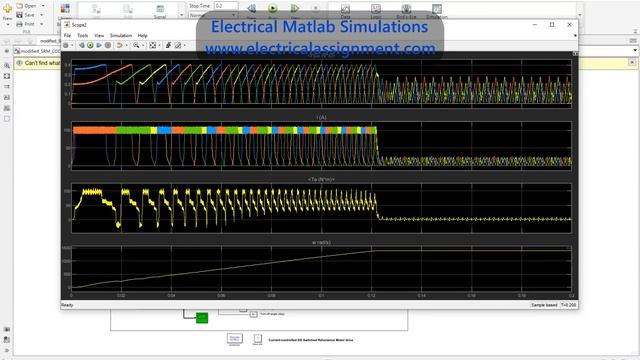Click Step Forward in Simulink toolstrip
The height and width of the screenshot is (360, 640).
click(x=295, y=9)
